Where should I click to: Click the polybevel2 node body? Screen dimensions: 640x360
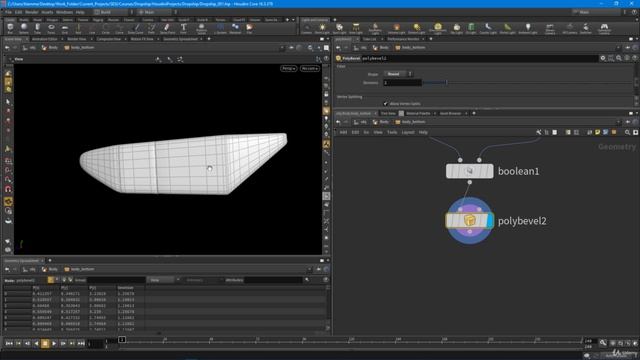click(x=469, y=221)
